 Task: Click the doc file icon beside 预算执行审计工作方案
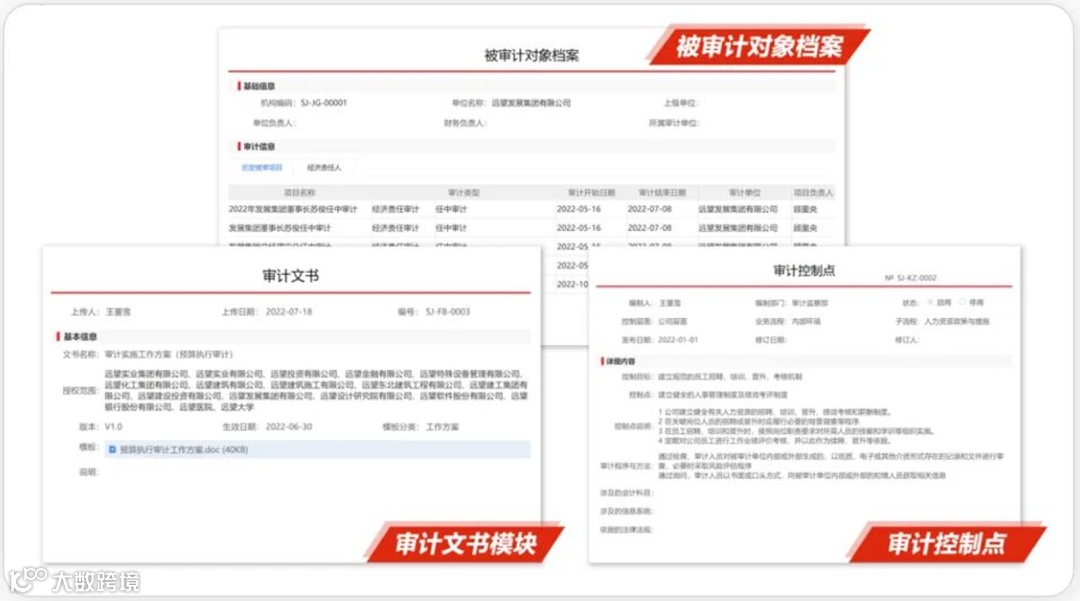112,450
